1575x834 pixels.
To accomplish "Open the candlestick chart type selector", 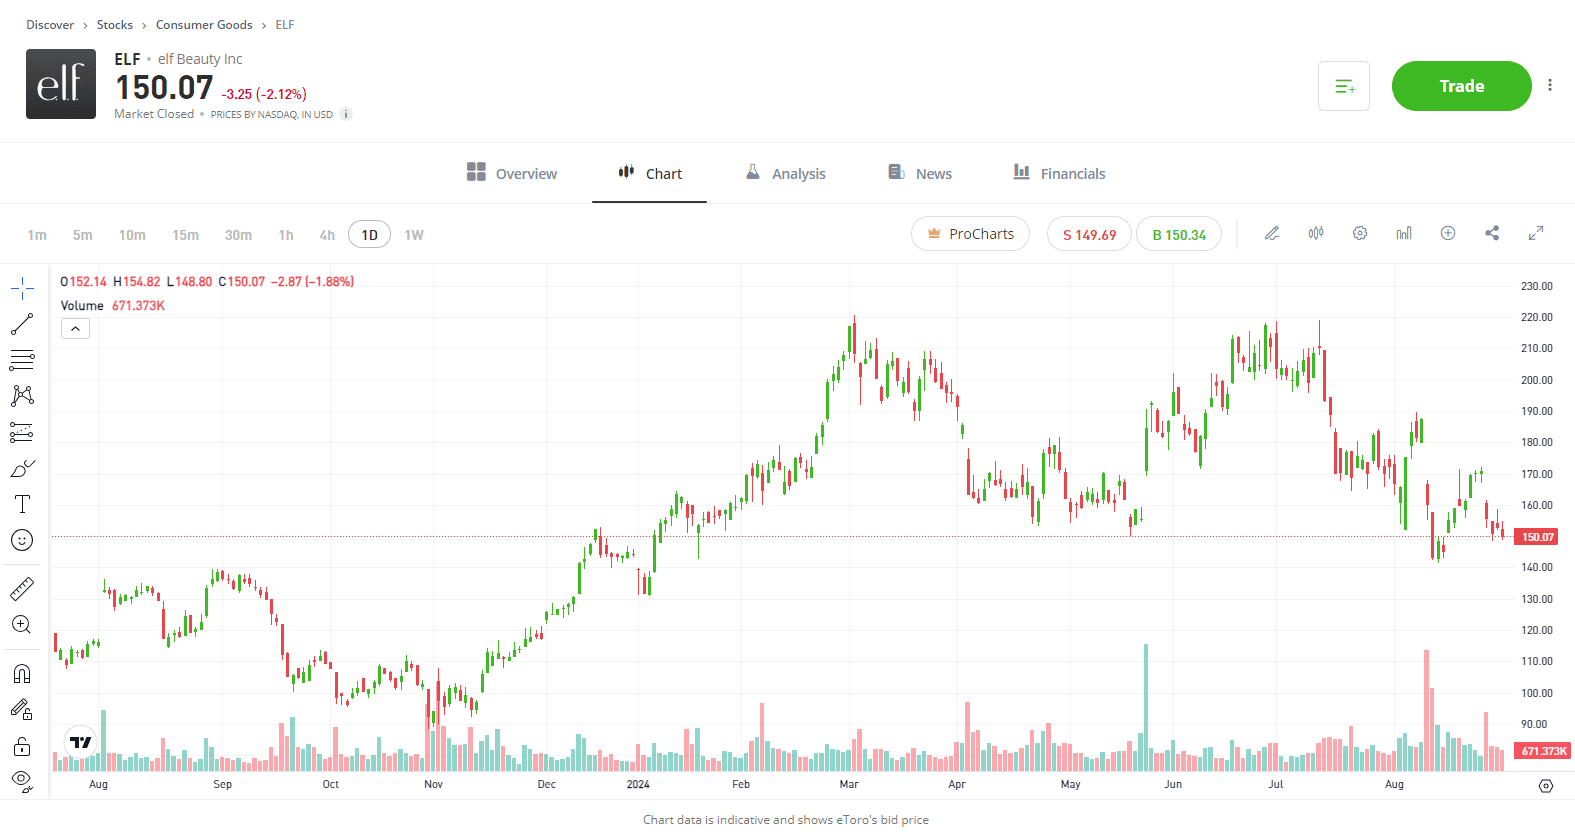I will click(x=1316, y=233).
